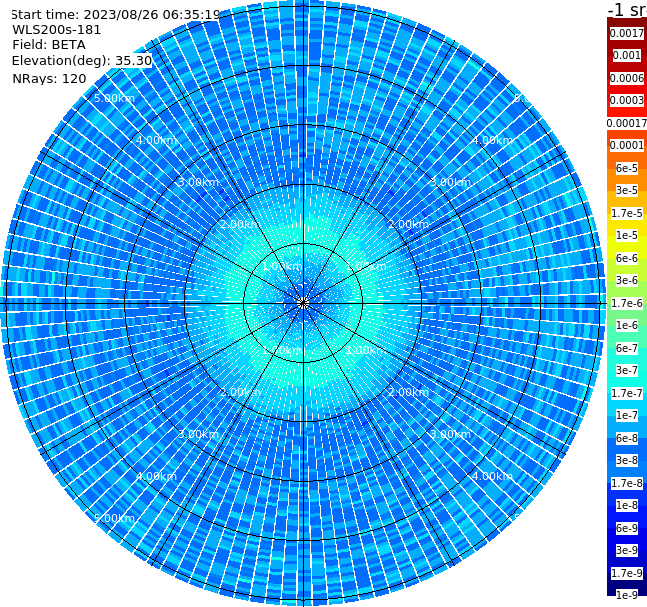Click colorbar label 1e-5
This screenshot has height=607, width=647.
[627, 235]
